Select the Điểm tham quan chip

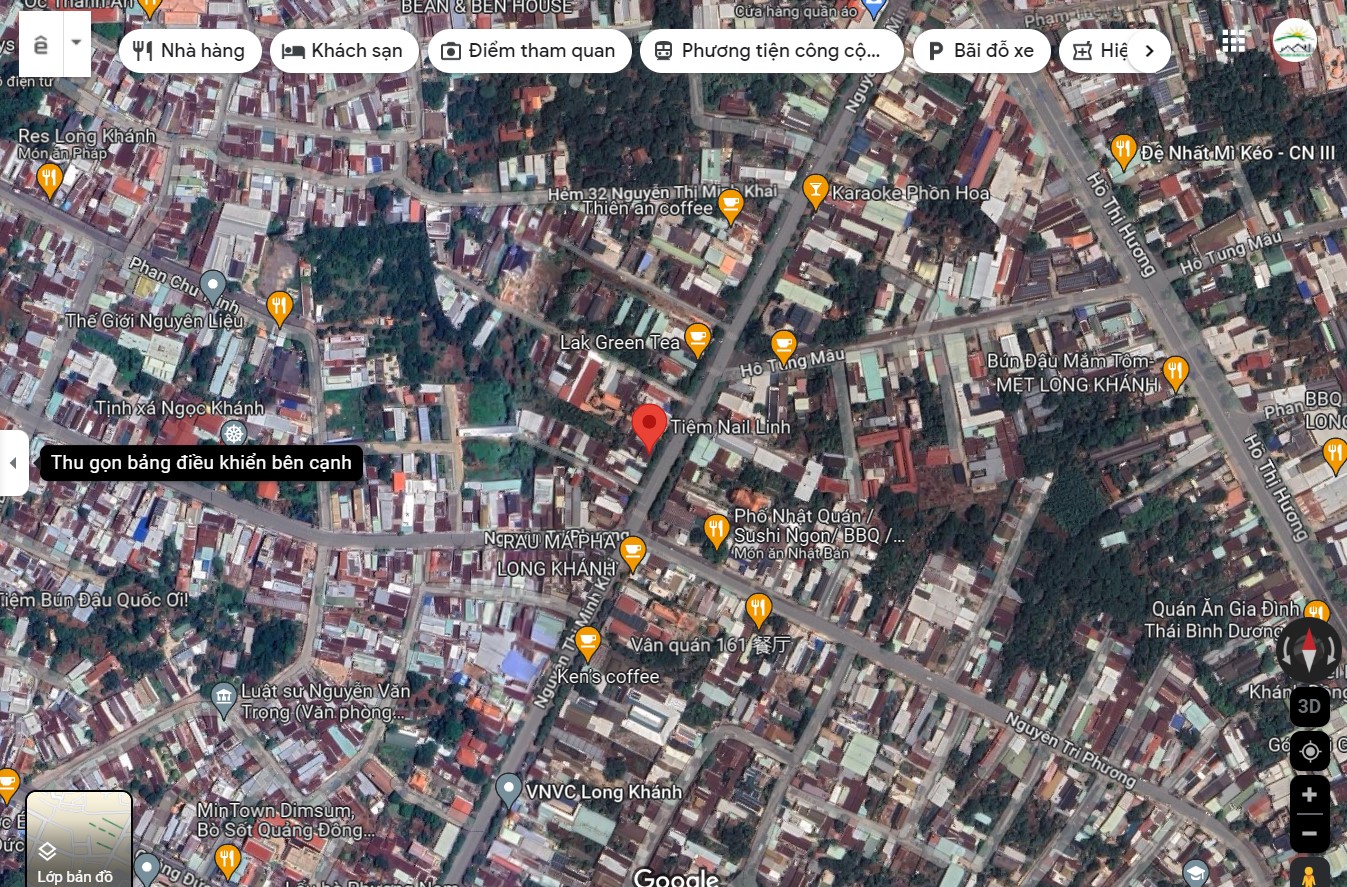point(529,51)
